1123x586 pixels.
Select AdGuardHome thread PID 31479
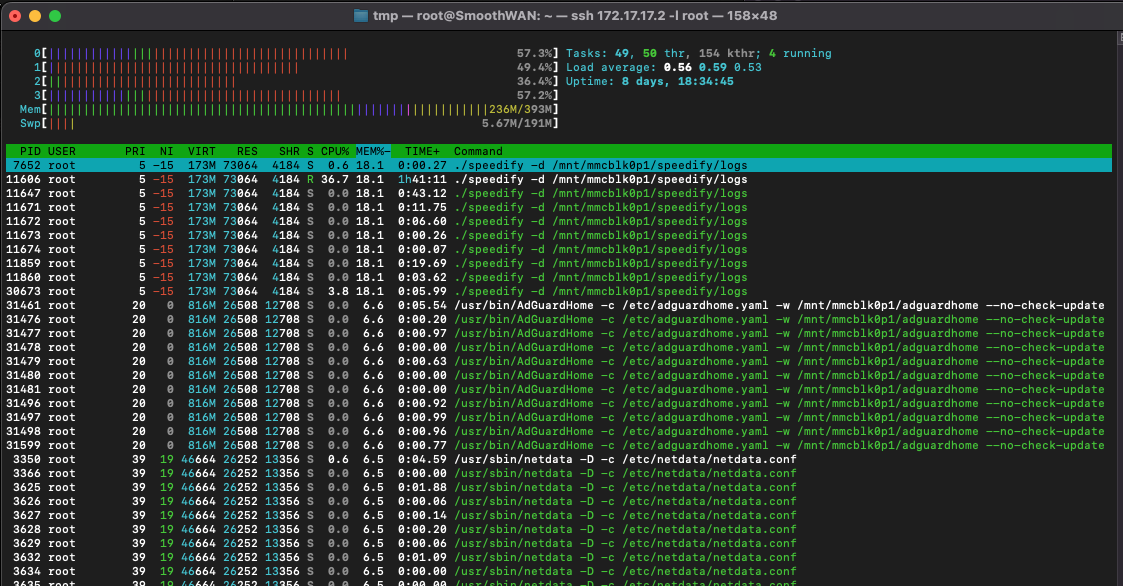point(559,361)
